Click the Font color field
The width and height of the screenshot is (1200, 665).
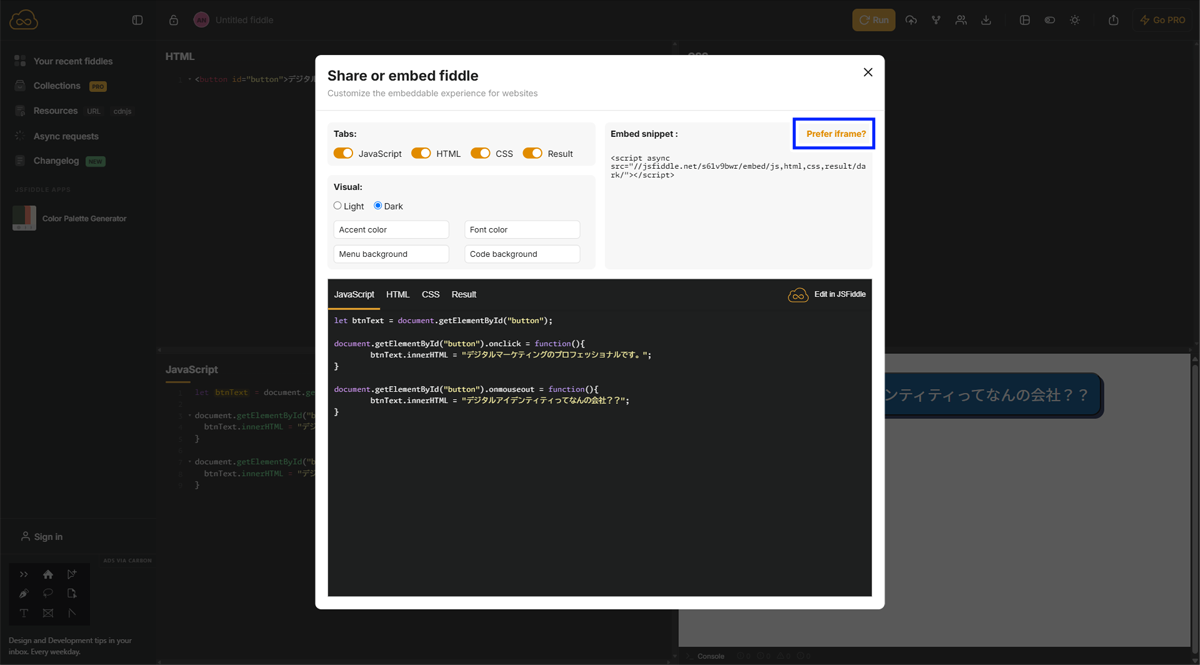tap(522, 230)
